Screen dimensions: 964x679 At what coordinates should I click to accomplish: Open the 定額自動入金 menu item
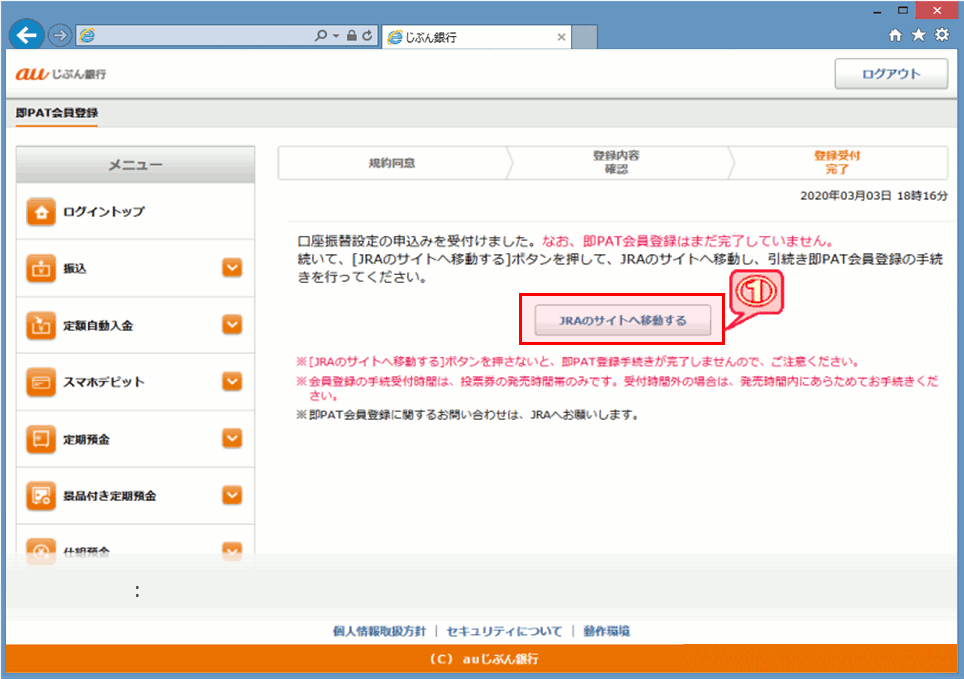pyautogui.click(x=135, y=325)
